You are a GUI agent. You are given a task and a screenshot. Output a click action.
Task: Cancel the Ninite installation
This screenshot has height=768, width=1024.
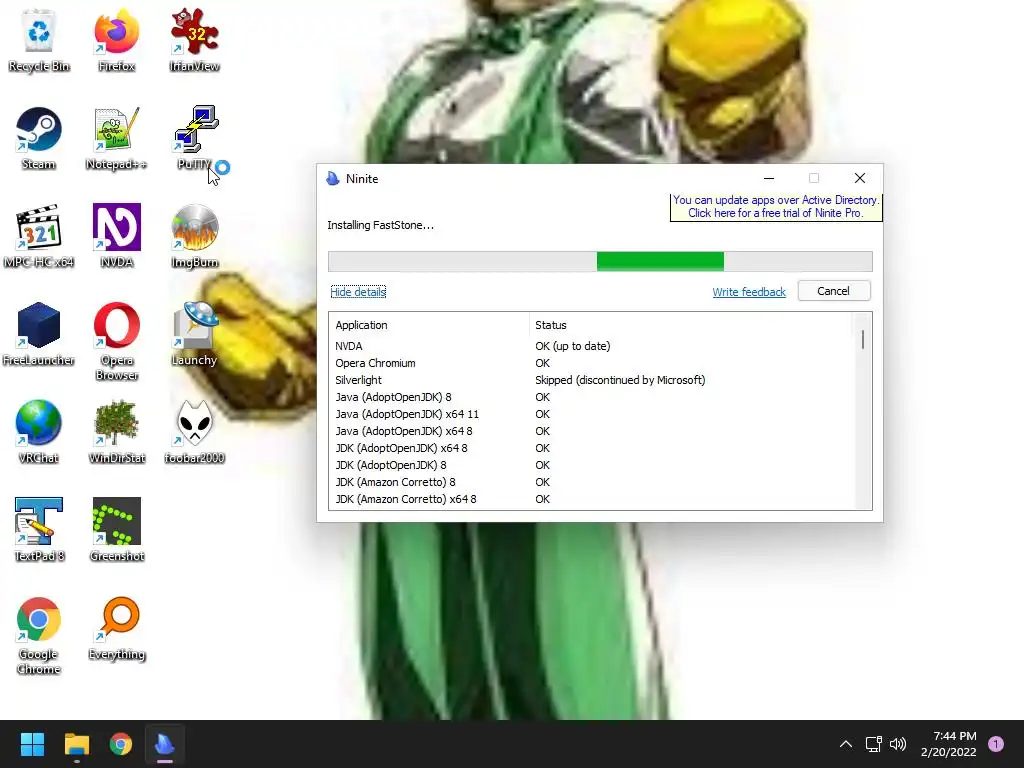[x=833, y=291]
